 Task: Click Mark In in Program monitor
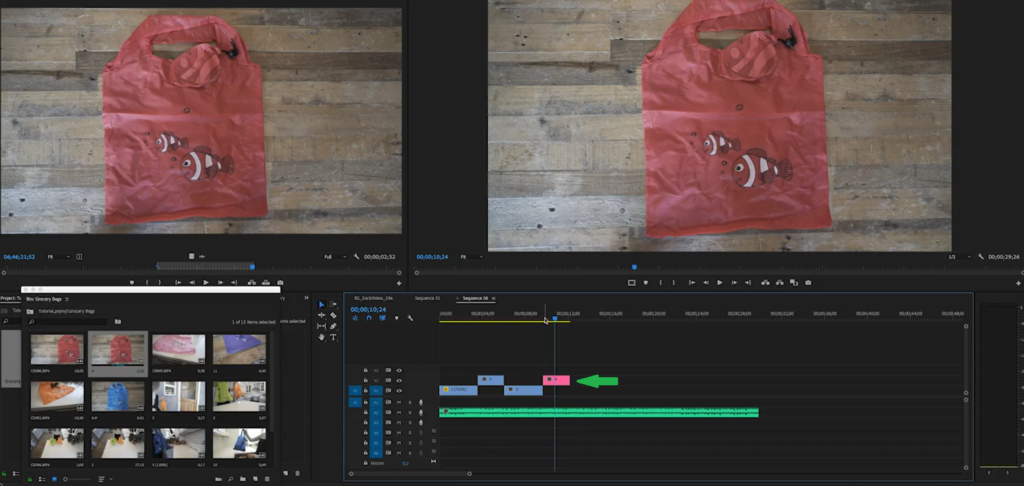tap(661, 283)
